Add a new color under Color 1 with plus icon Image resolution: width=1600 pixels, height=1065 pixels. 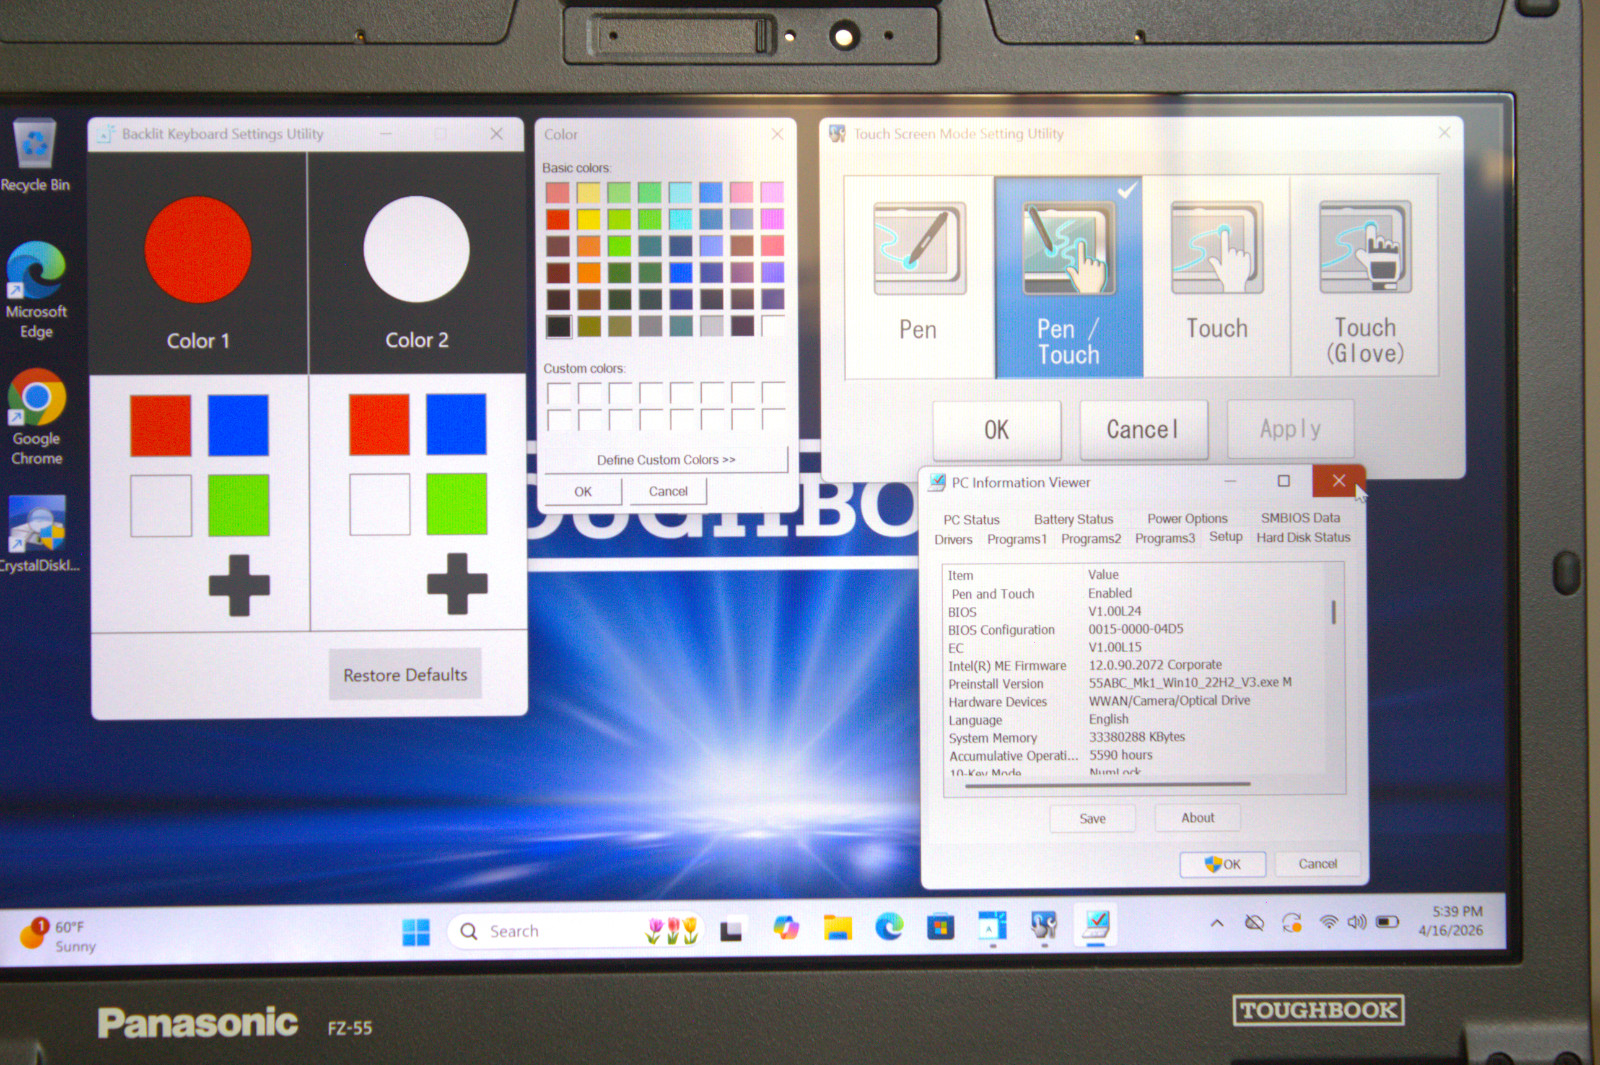[239, 584]
